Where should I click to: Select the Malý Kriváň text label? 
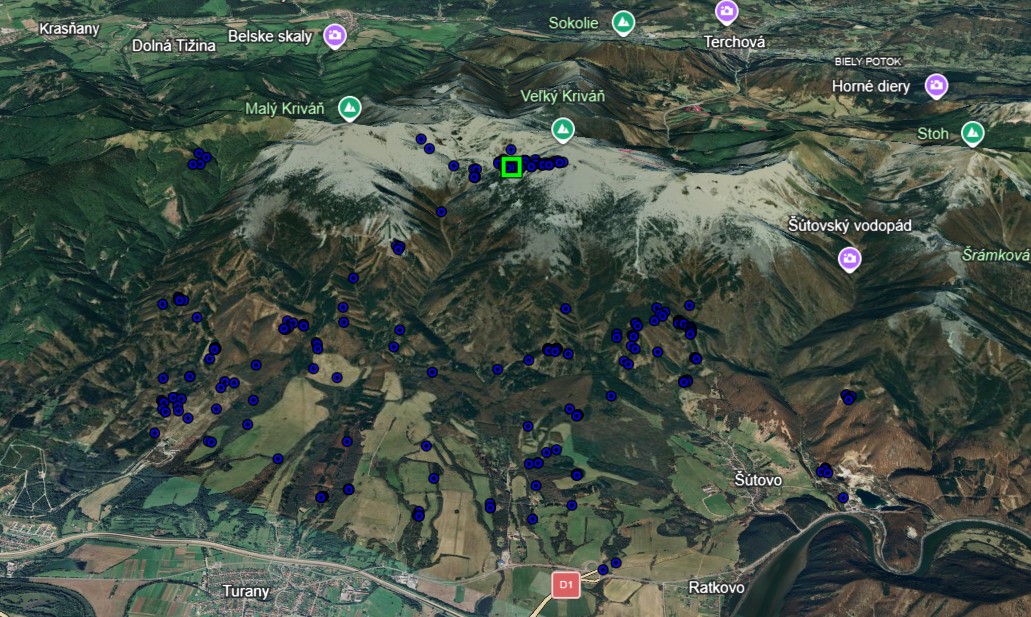click(x=285, y=109)
